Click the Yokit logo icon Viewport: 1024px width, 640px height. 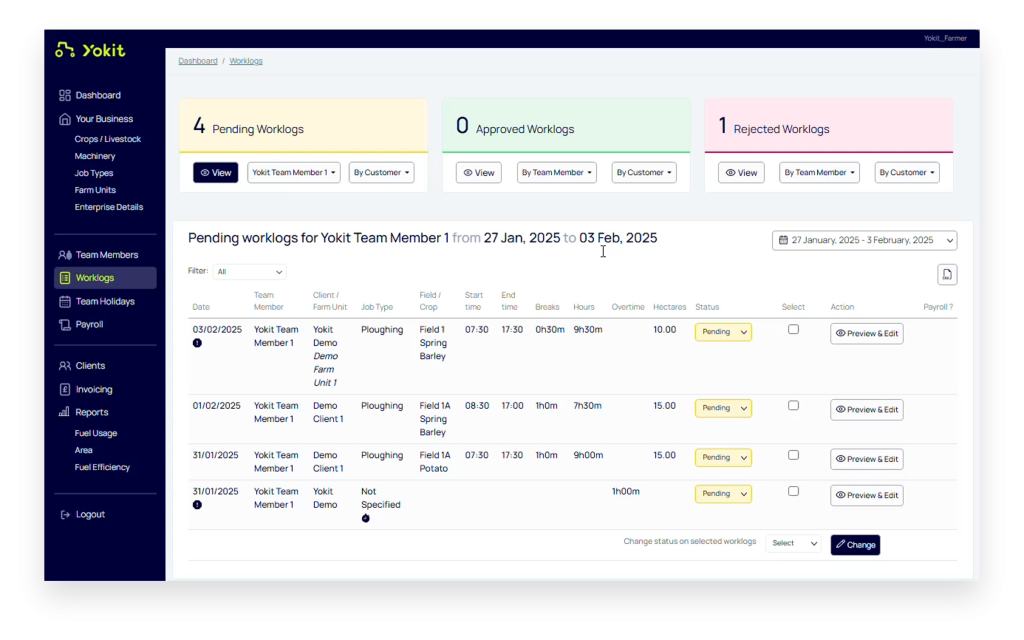click(65, 50)
